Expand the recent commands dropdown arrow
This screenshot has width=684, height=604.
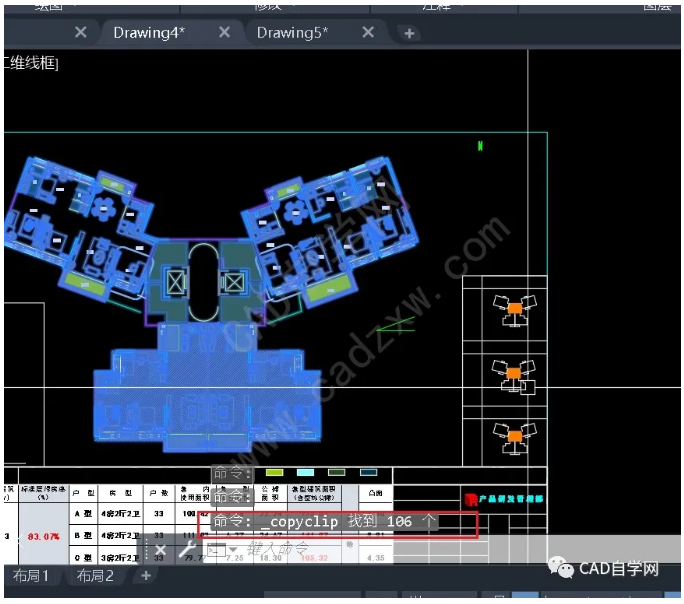click(232, 549)
